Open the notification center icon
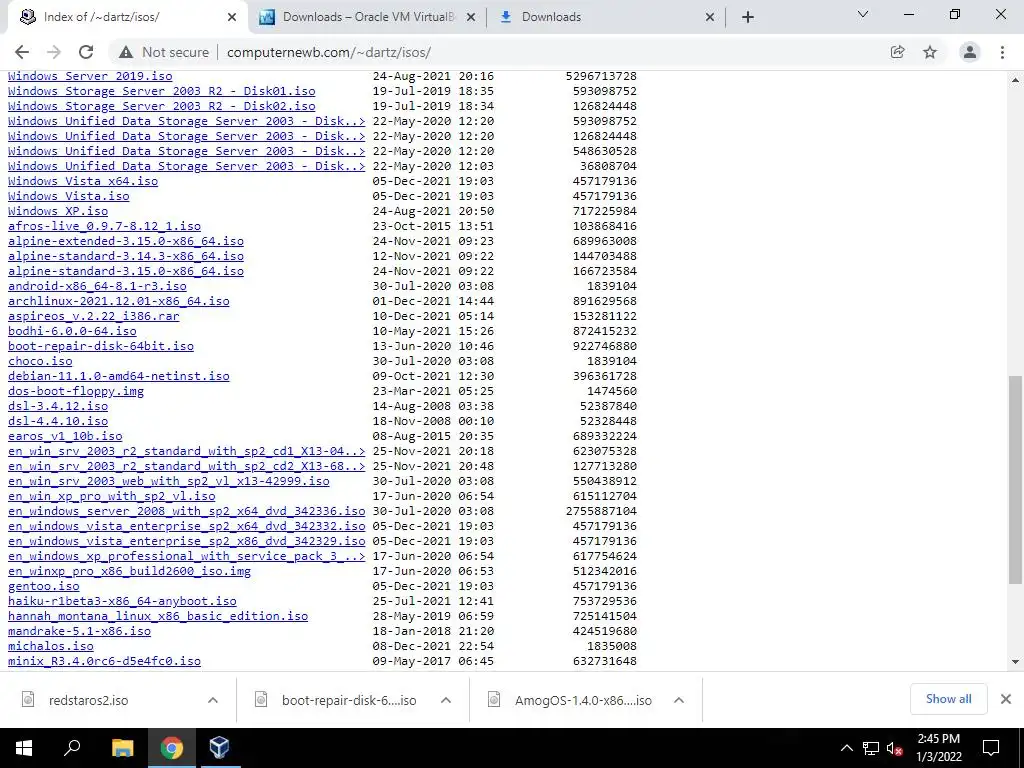 click(991, 748)
